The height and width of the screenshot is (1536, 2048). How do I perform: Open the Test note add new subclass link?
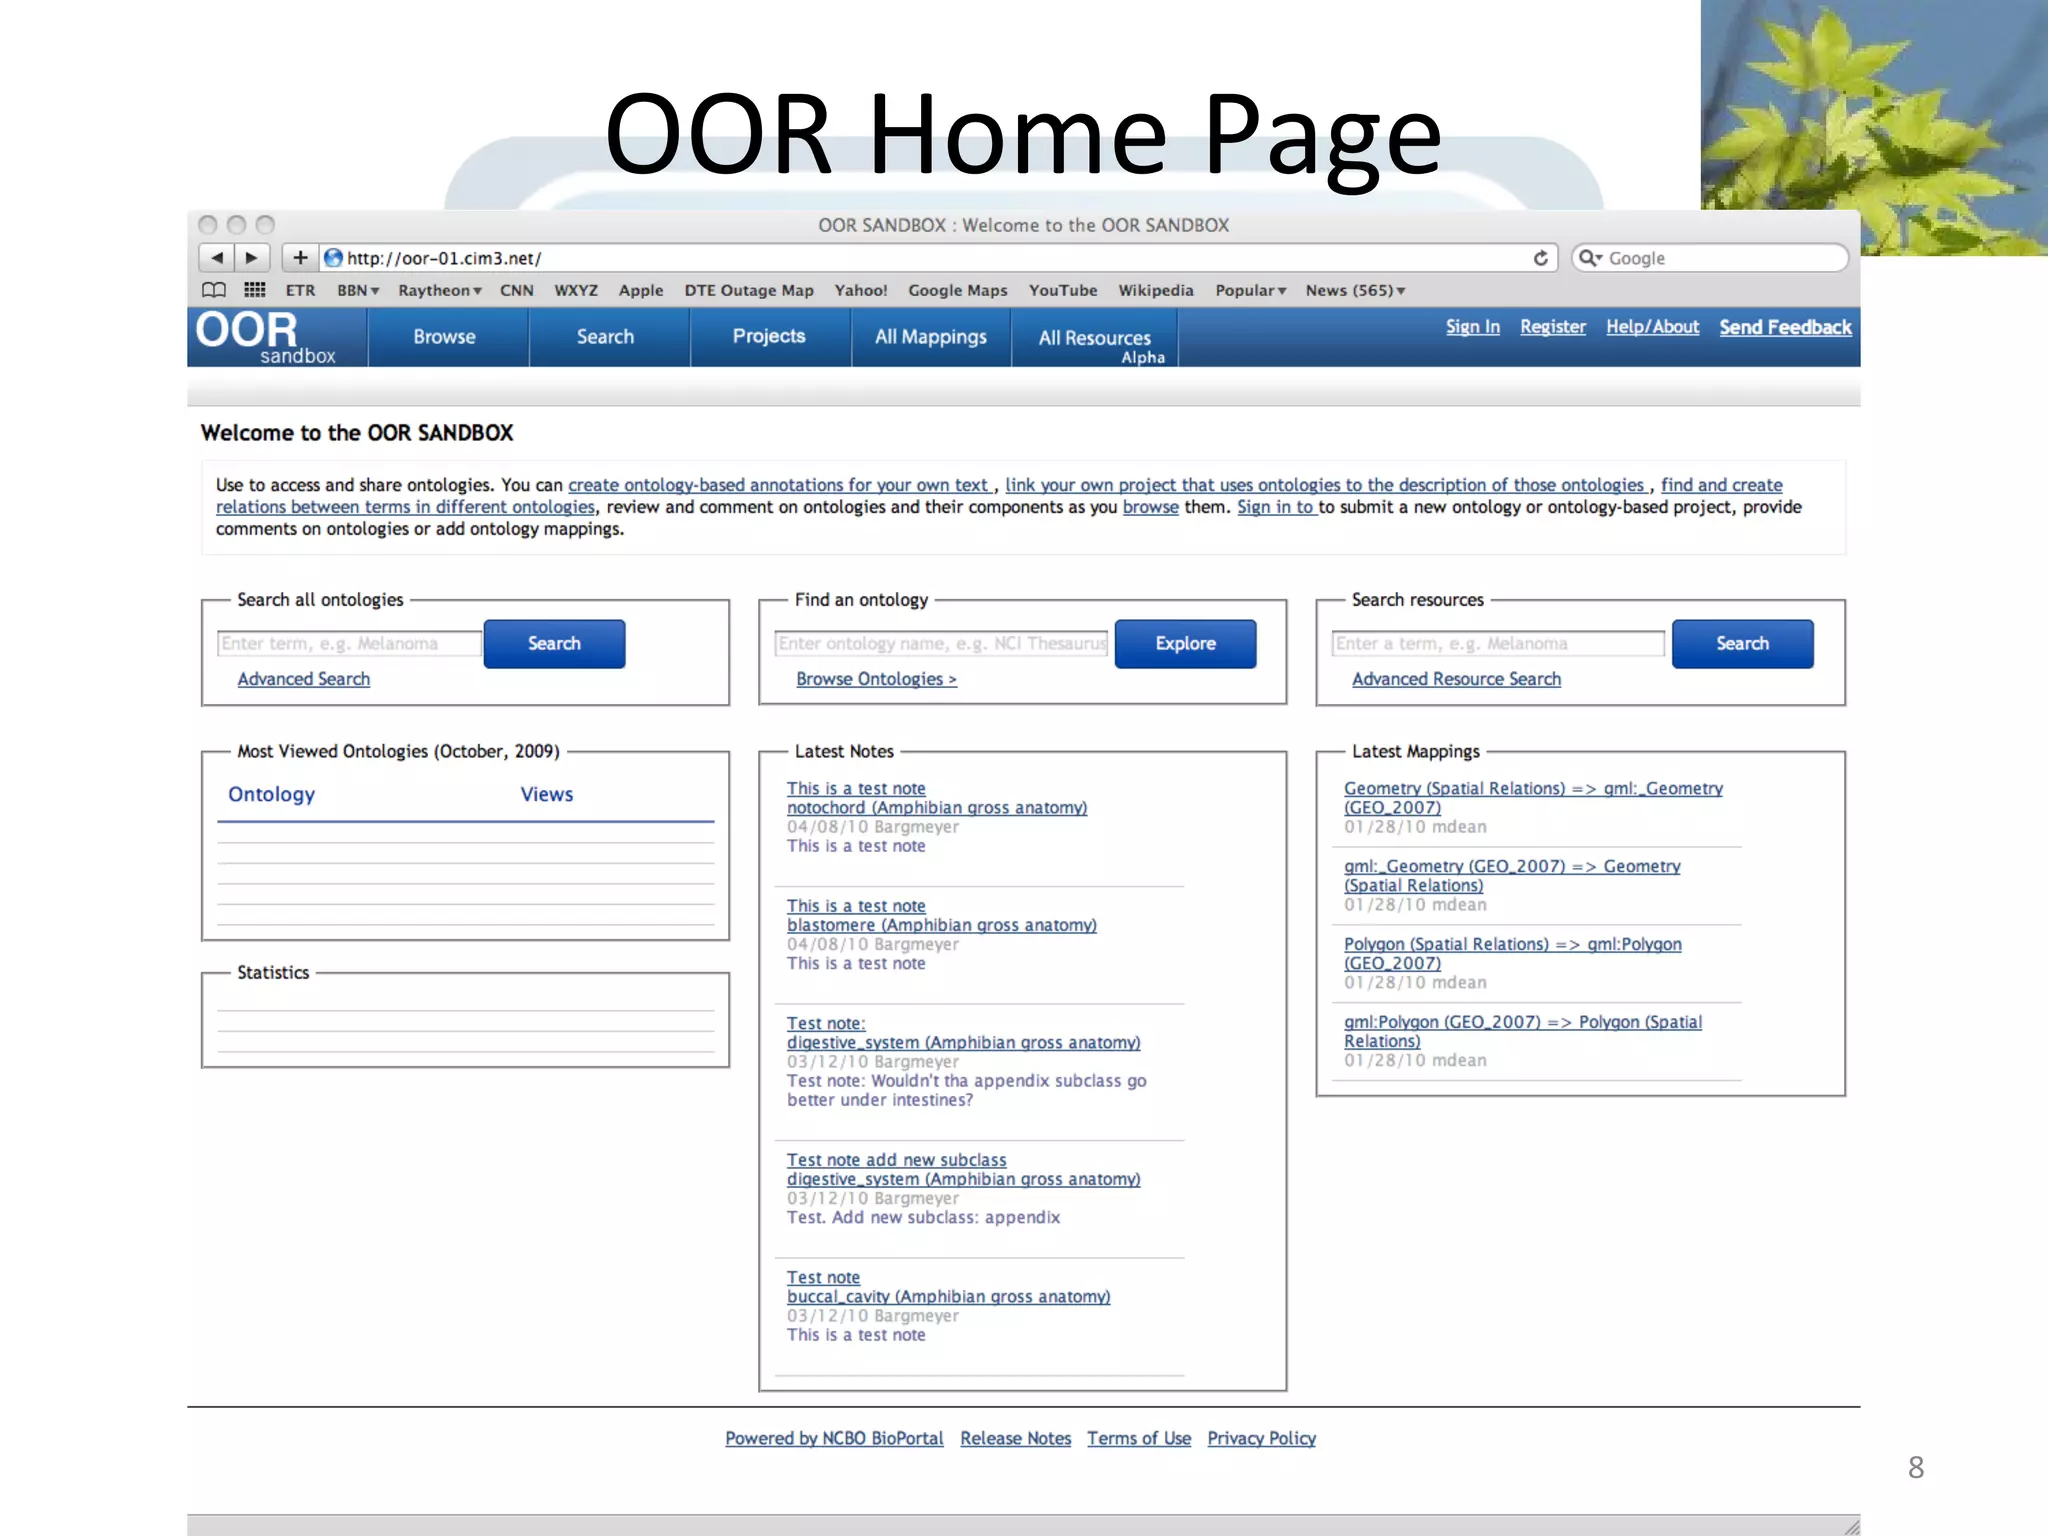[897, 1160]
